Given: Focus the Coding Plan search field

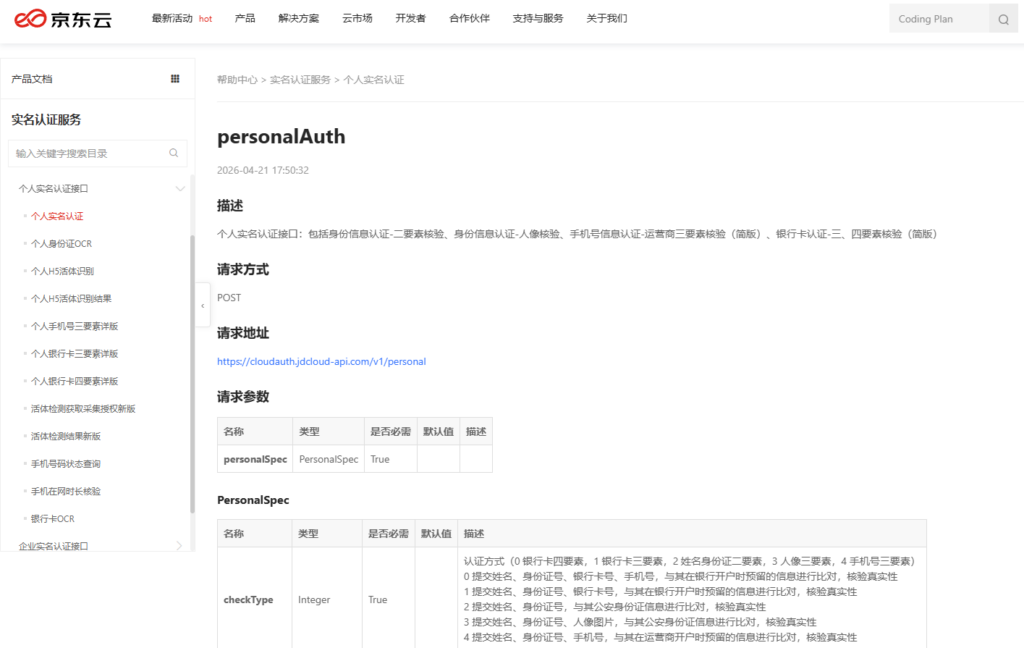Looking at the screenshot, I should coord(939,19).
